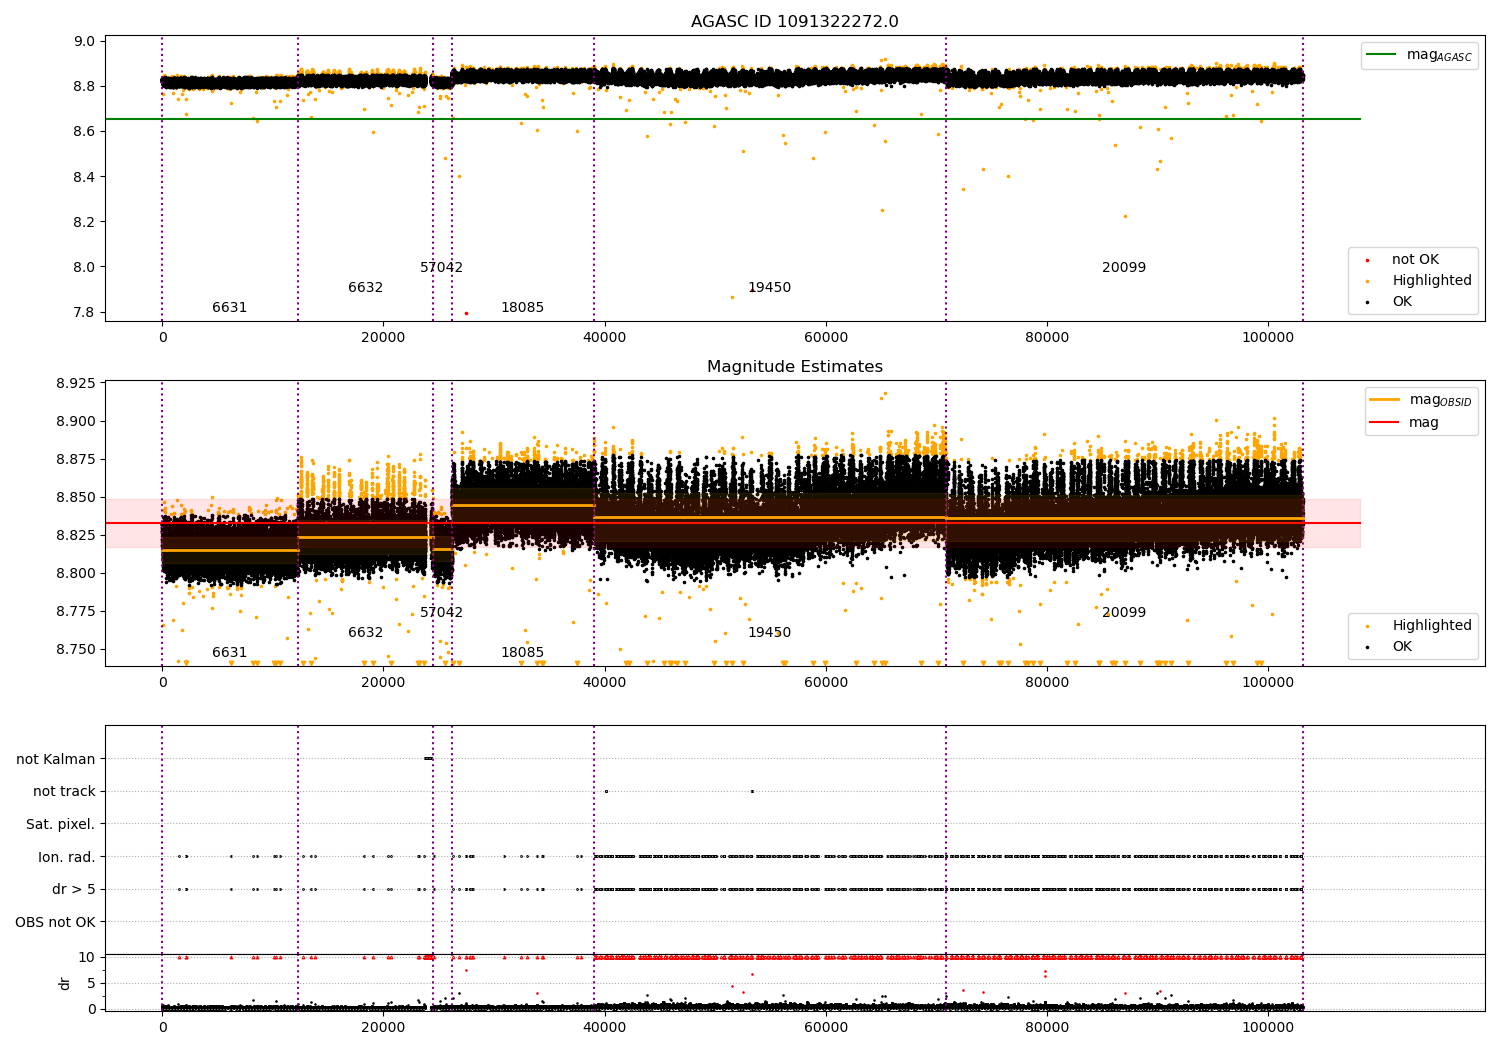Click OBSID label 19450 in middle plot

tap(769, 632)
